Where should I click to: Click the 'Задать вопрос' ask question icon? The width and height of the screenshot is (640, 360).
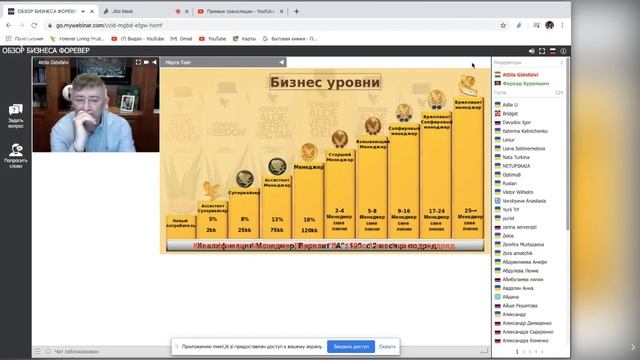coord(16,116)
